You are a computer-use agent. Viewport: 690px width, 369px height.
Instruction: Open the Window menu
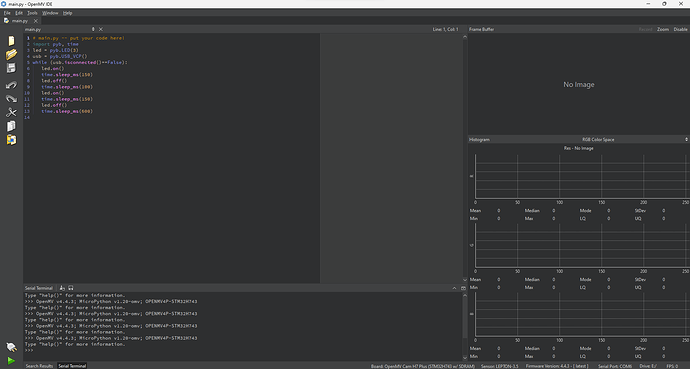coord(50,13)
